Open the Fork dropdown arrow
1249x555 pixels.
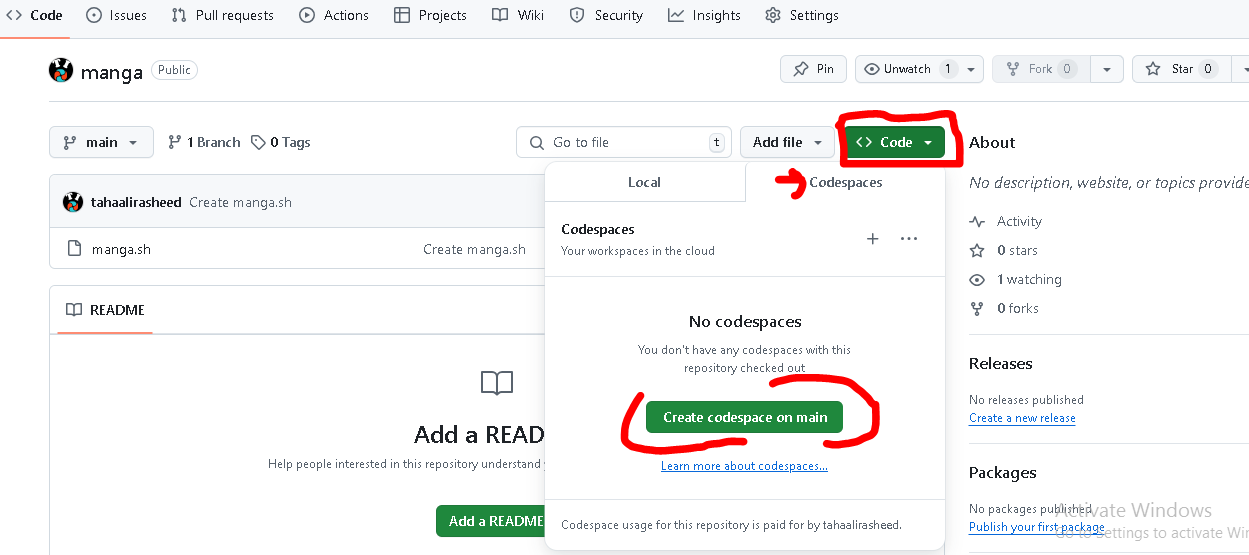tap(1106, 69)
